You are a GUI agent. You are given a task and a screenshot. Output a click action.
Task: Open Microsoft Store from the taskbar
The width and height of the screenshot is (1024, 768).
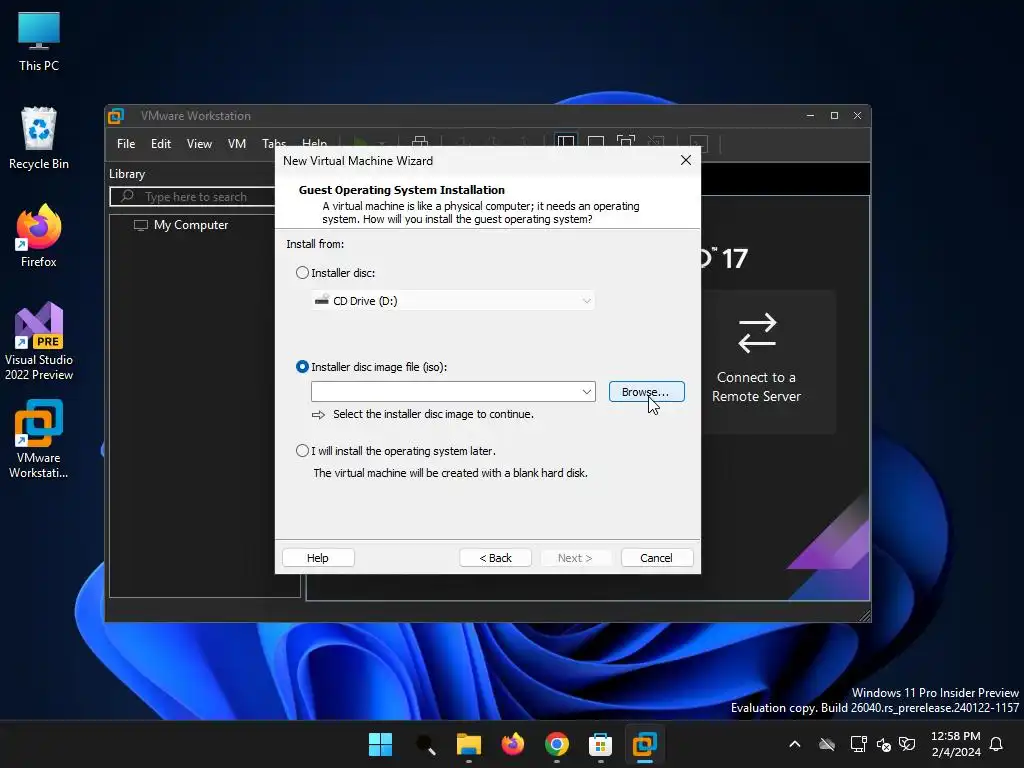click(x=600, y=744)
